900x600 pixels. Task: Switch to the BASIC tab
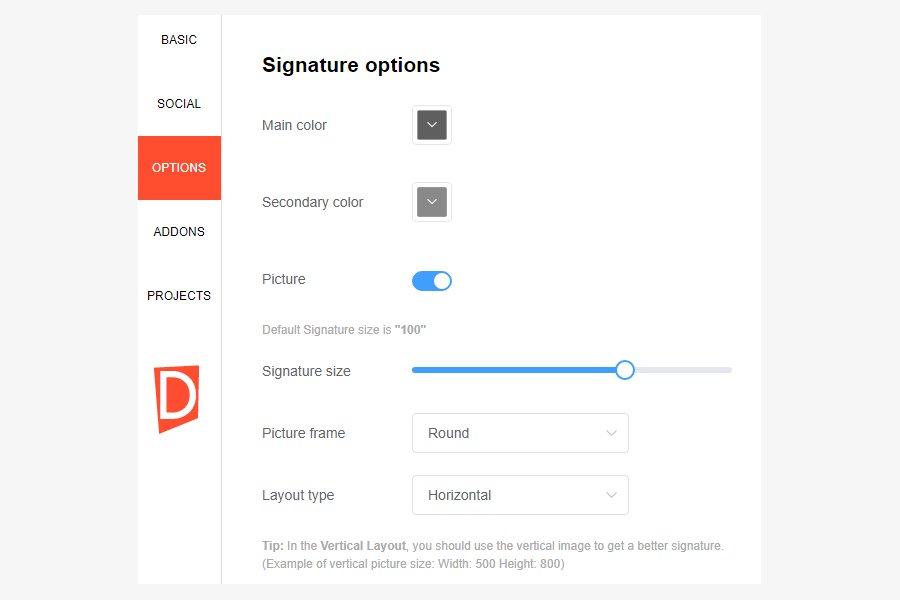coord(178,40)
